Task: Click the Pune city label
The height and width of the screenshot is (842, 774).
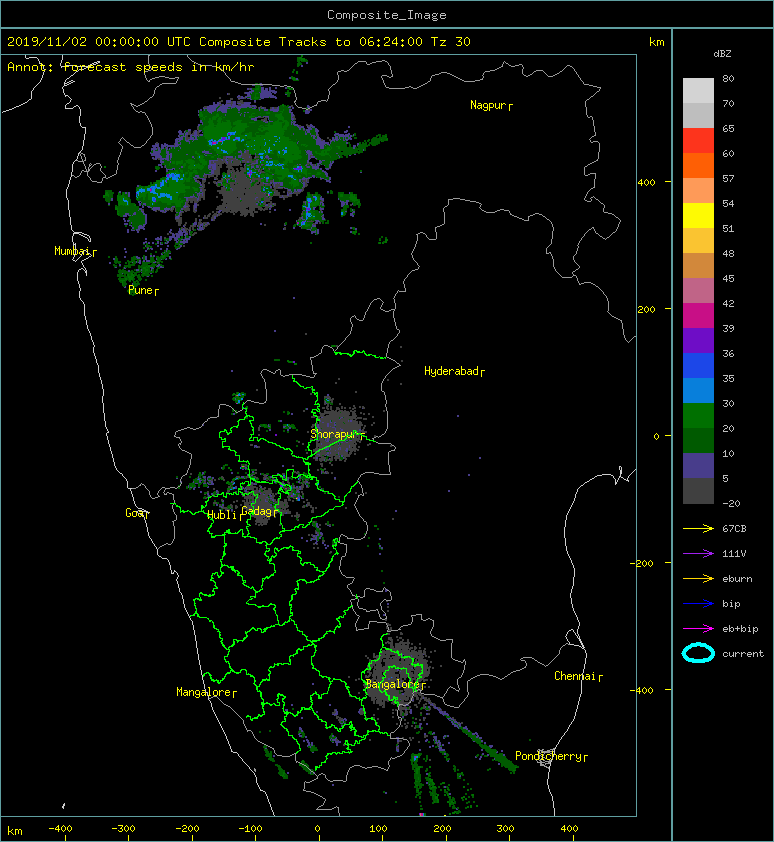Action: (x=140, y=290)
